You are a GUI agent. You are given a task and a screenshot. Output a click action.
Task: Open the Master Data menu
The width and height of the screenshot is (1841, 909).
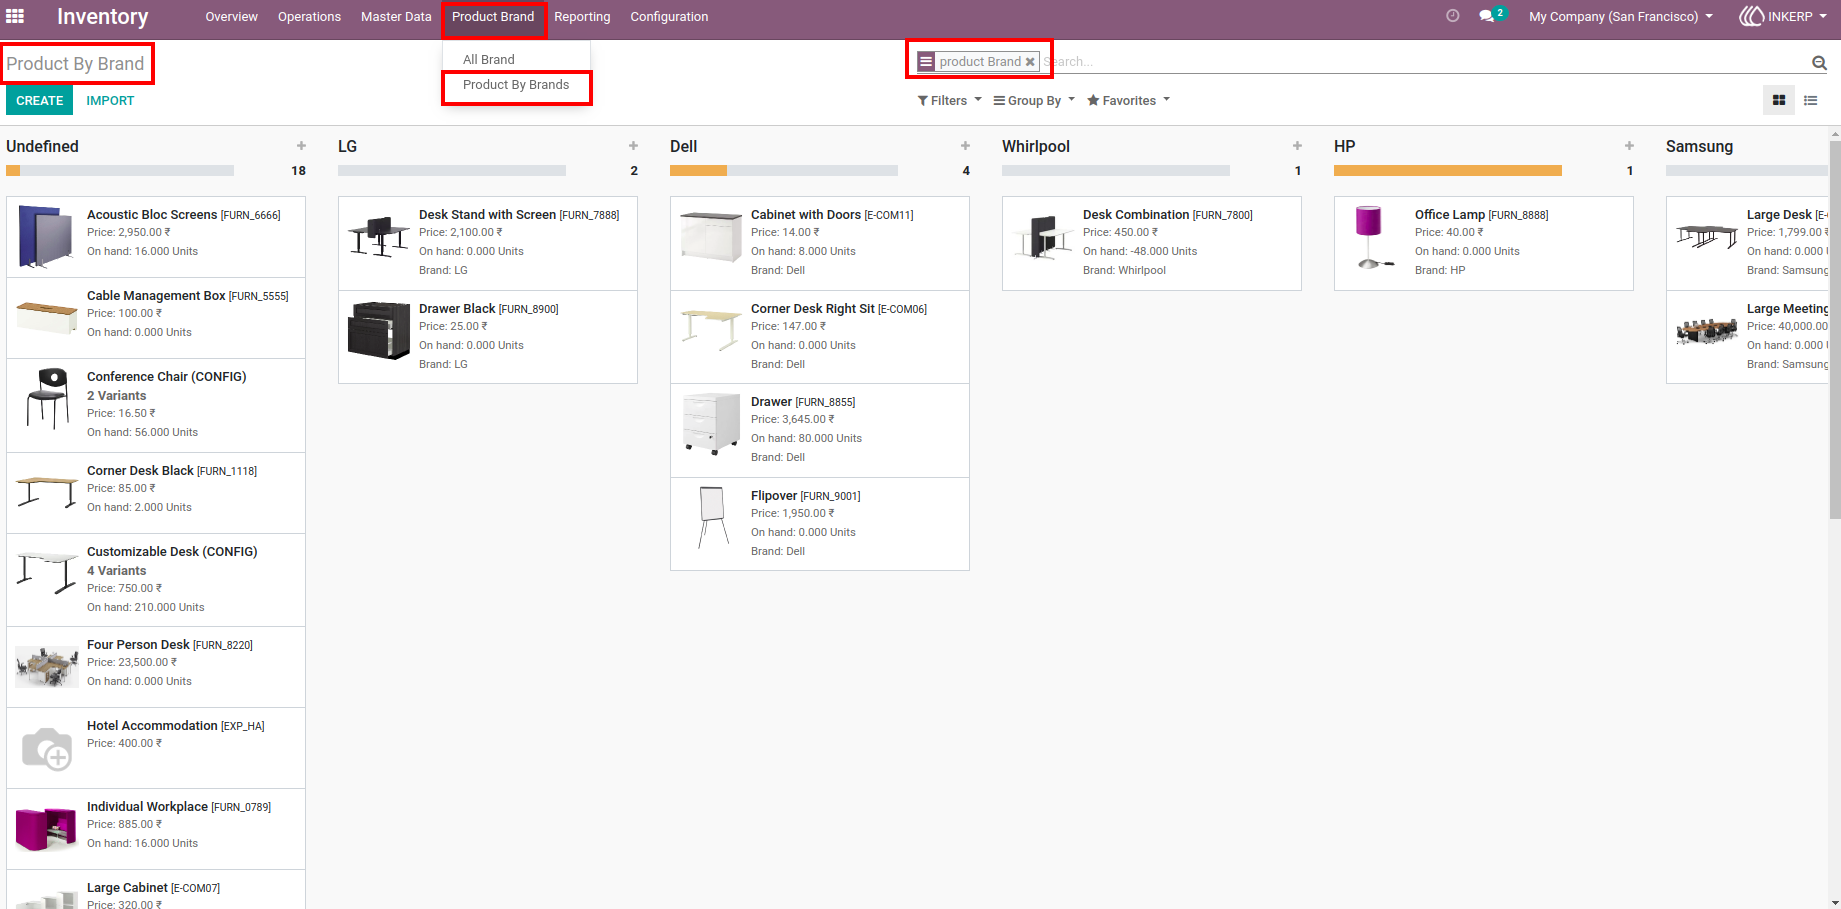pyautogui.click(x=396, y=16)
